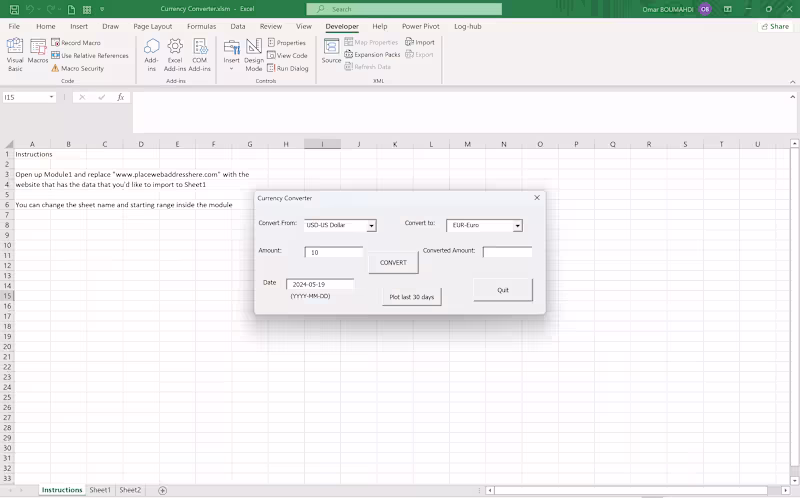Click the New document icon in quick access
The width and height of the screenshot is (800, 498).
tap(71, 9)
